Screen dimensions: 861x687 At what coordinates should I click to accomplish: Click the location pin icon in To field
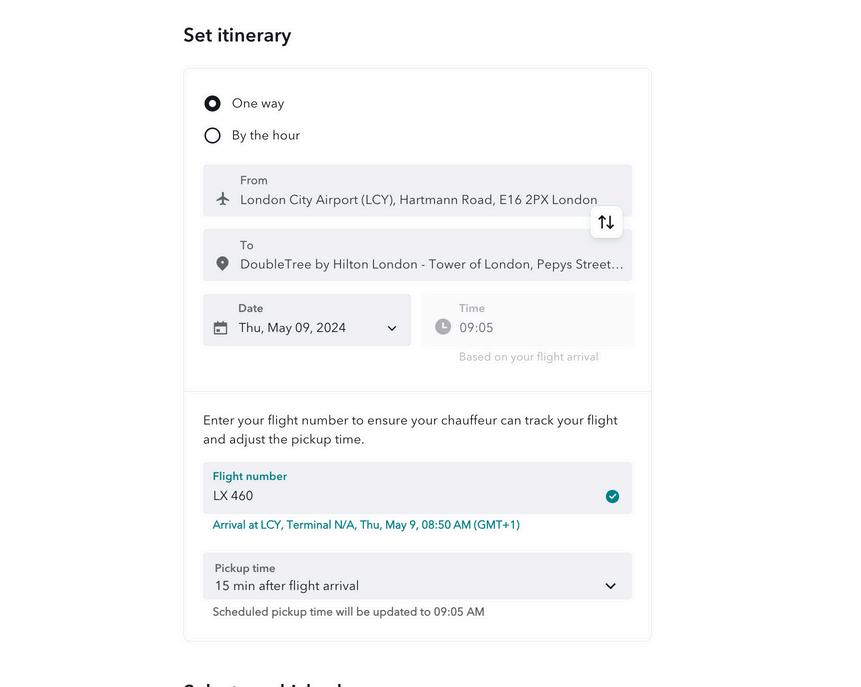tap(222, 264)
